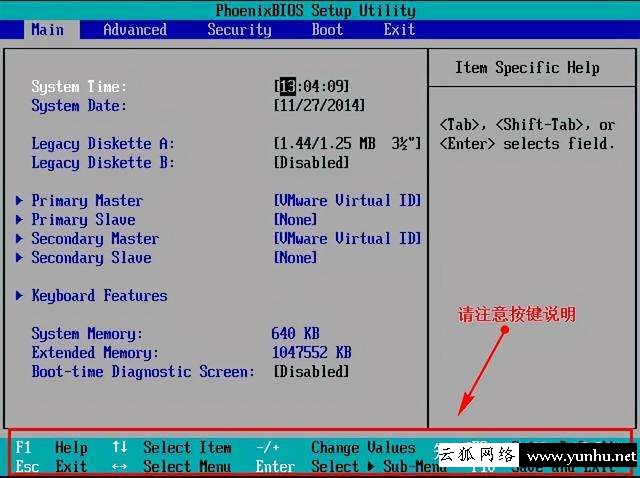This screenshot has height=478, width=640.
Task: Toggle Boot-time Diagnostic Screen Disabled value
Action: tap(311, 371)
